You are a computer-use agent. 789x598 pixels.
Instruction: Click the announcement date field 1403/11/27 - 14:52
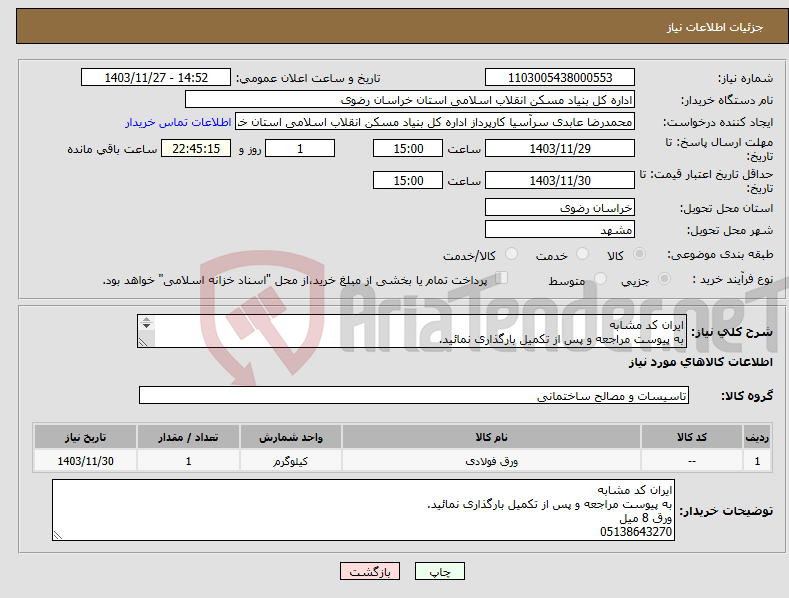(x=155, y=78)
